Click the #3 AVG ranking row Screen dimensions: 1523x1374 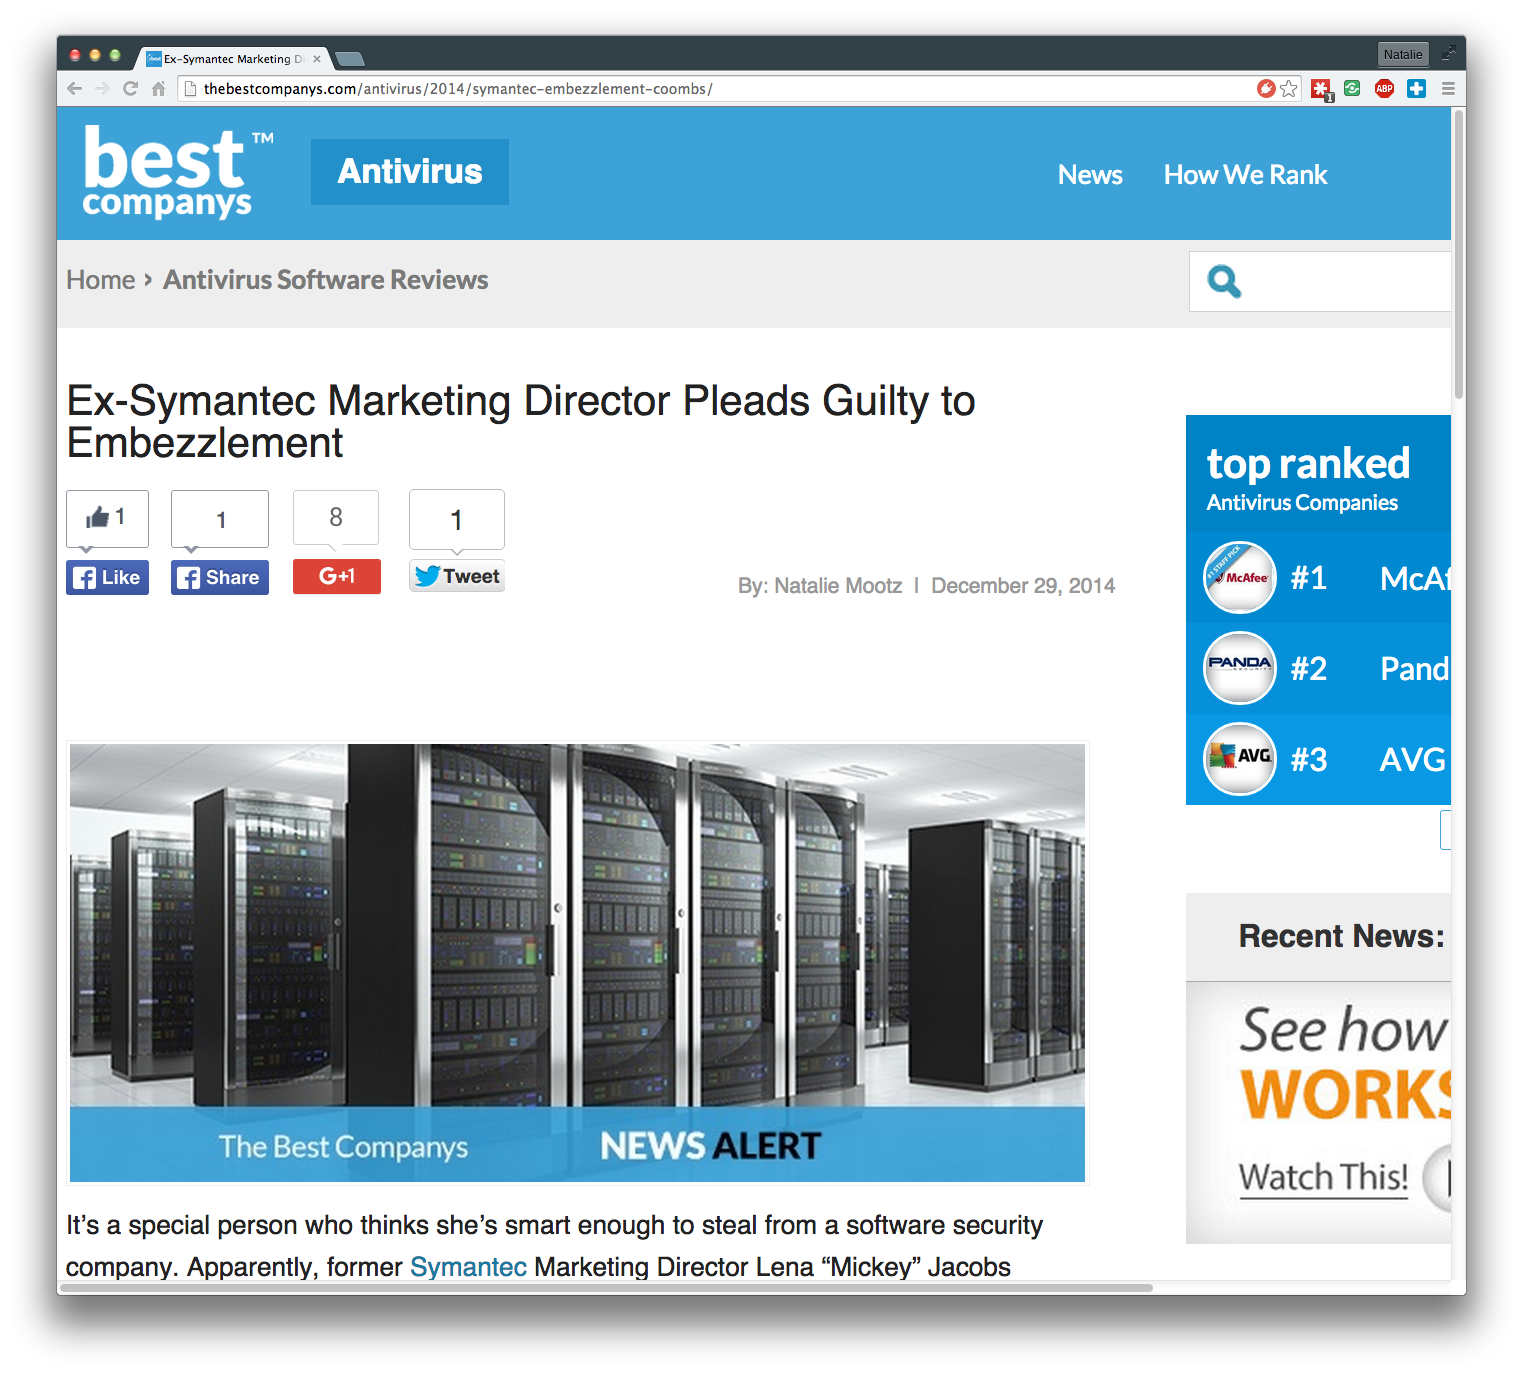(x=1318, y=759)
